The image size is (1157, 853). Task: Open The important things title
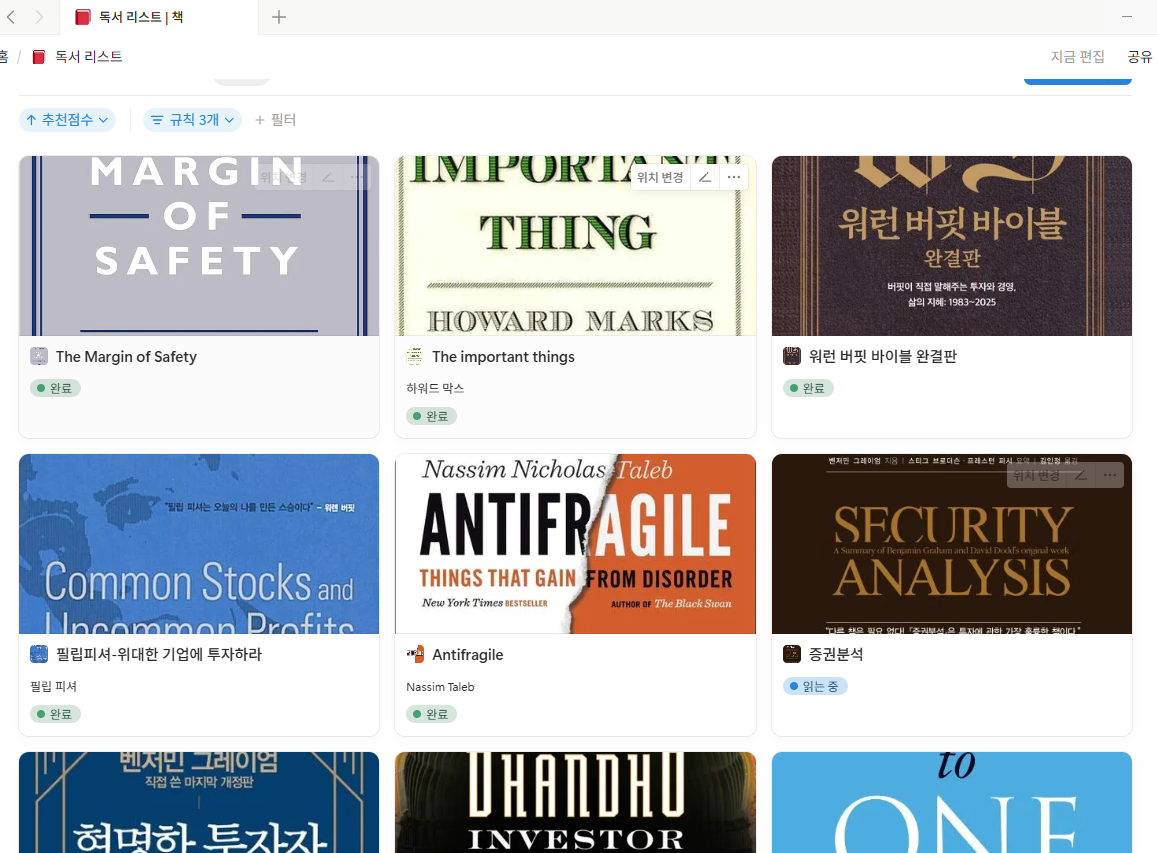[503, 356]
